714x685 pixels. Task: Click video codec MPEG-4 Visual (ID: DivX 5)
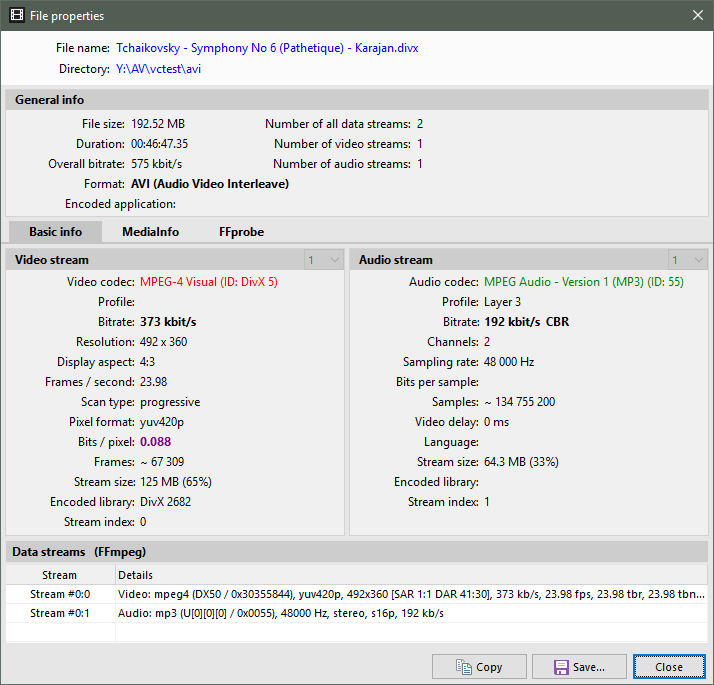(x=209, y=282)
